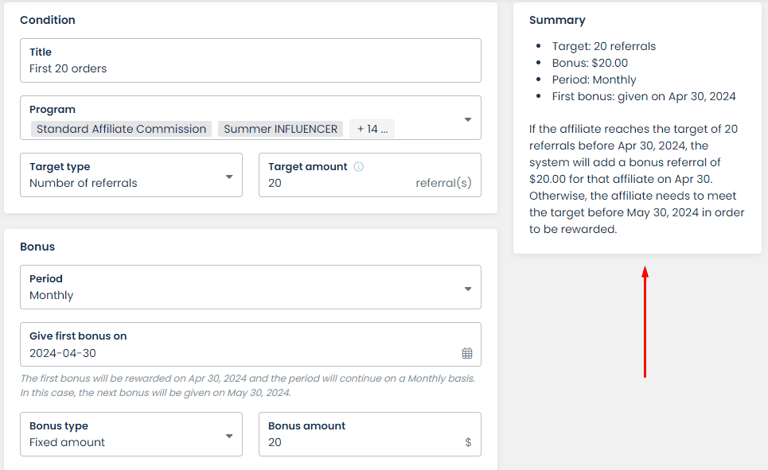This screenshot has width=768, height=470.
Task: Show the "+ 14 ..." hidden programs
Action: point(372,129)
